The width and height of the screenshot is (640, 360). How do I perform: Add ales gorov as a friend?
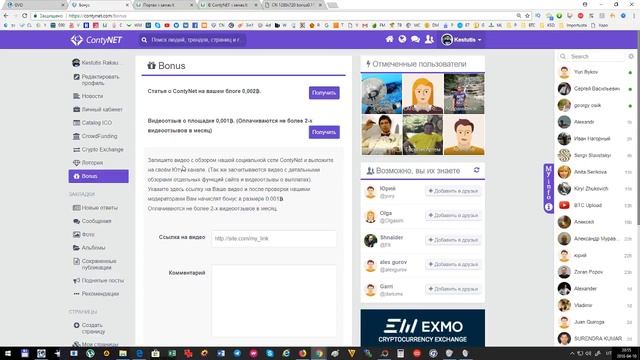click(453, 264)
